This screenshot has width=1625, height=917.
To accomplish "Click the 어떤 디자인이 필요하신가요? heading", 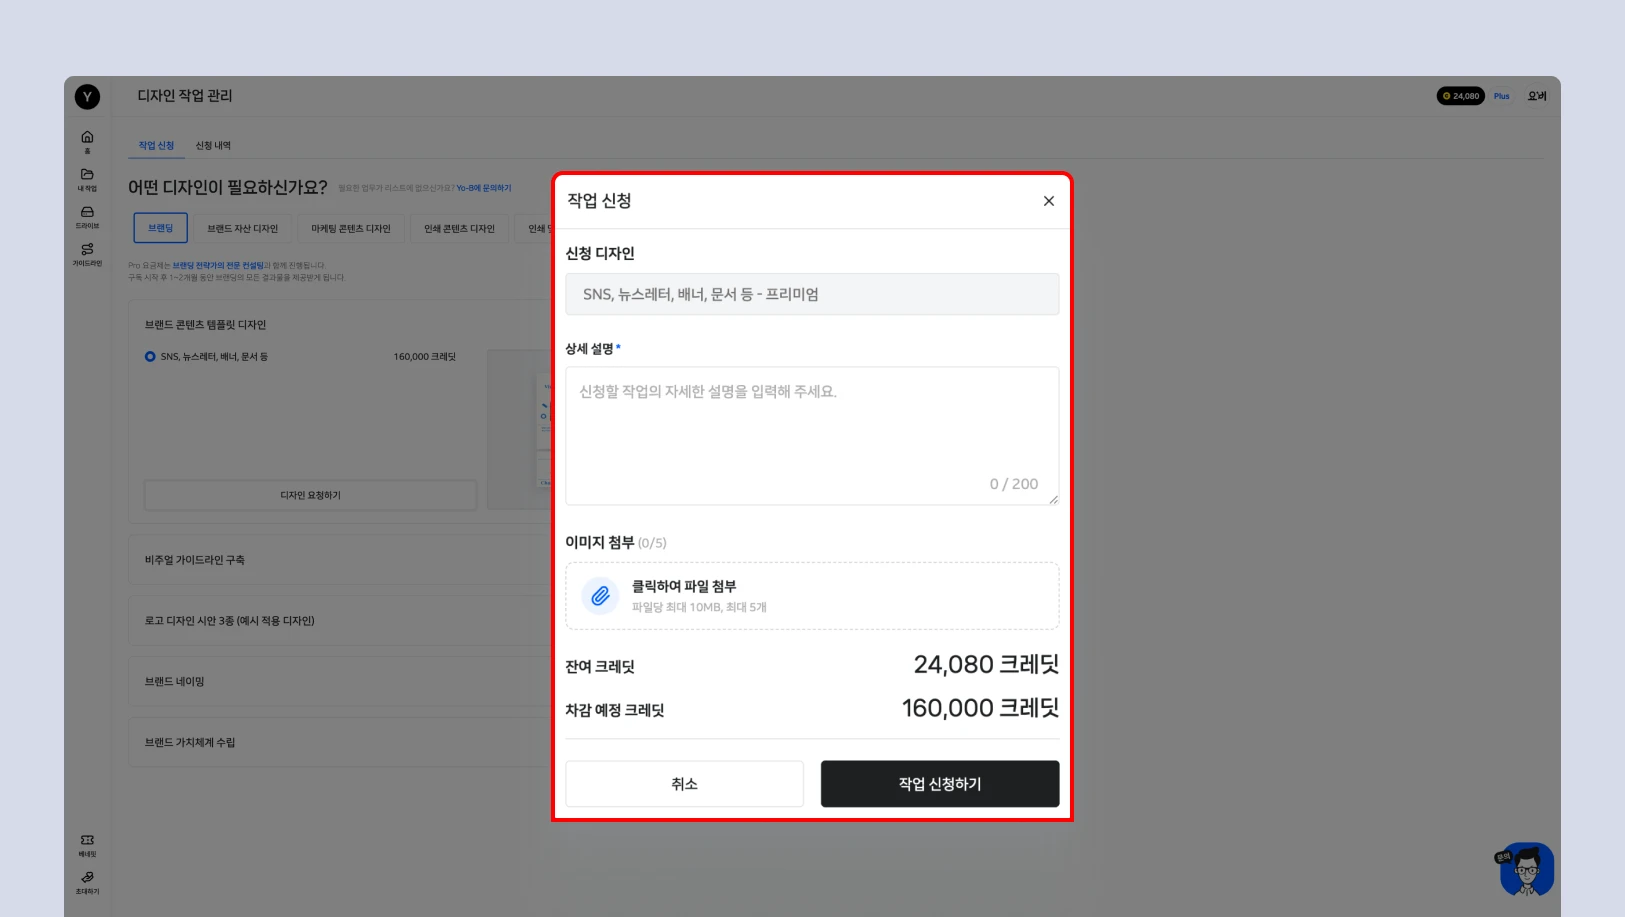I will pos(228,188).
